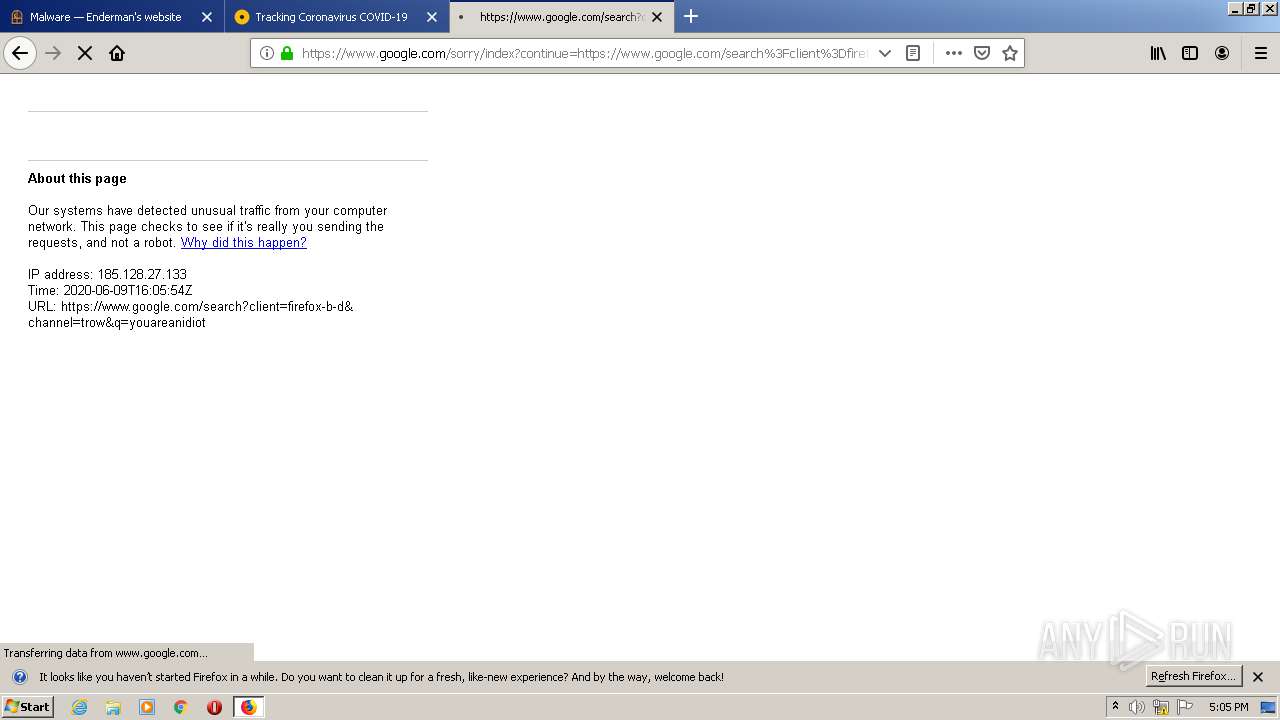Screen dimensions: 1280x720
Task: Open the Action Center flag icon
Action: point(1185,707)
